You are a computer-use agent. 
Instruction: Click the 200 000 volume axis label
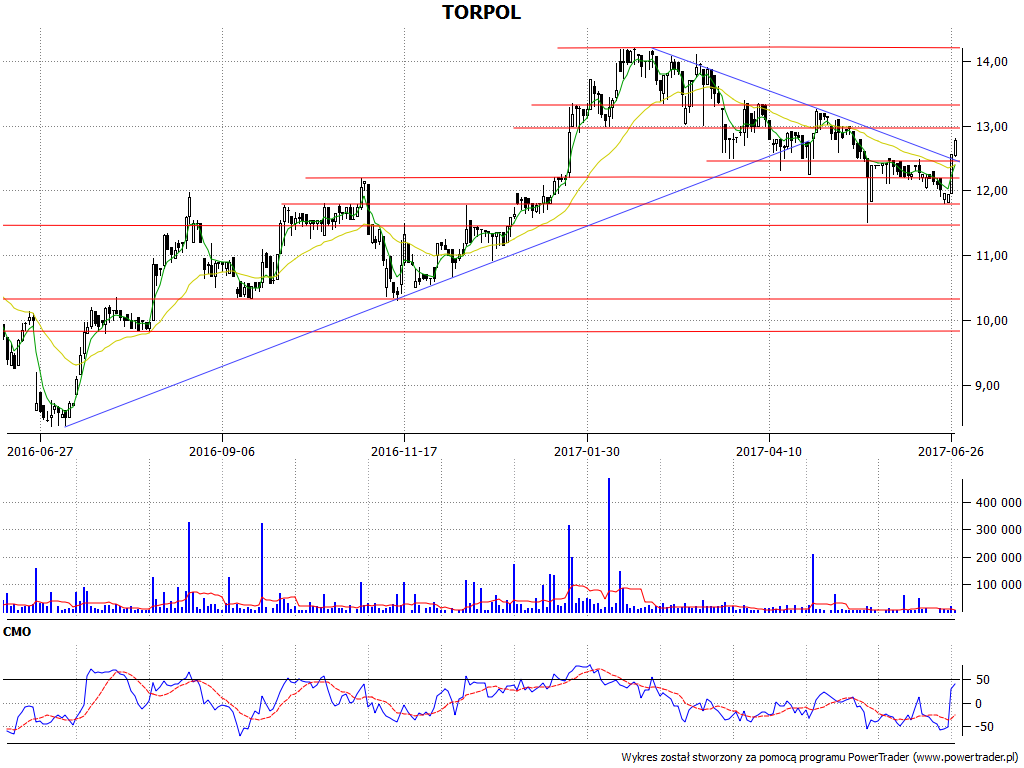click(x=999, y=558)
